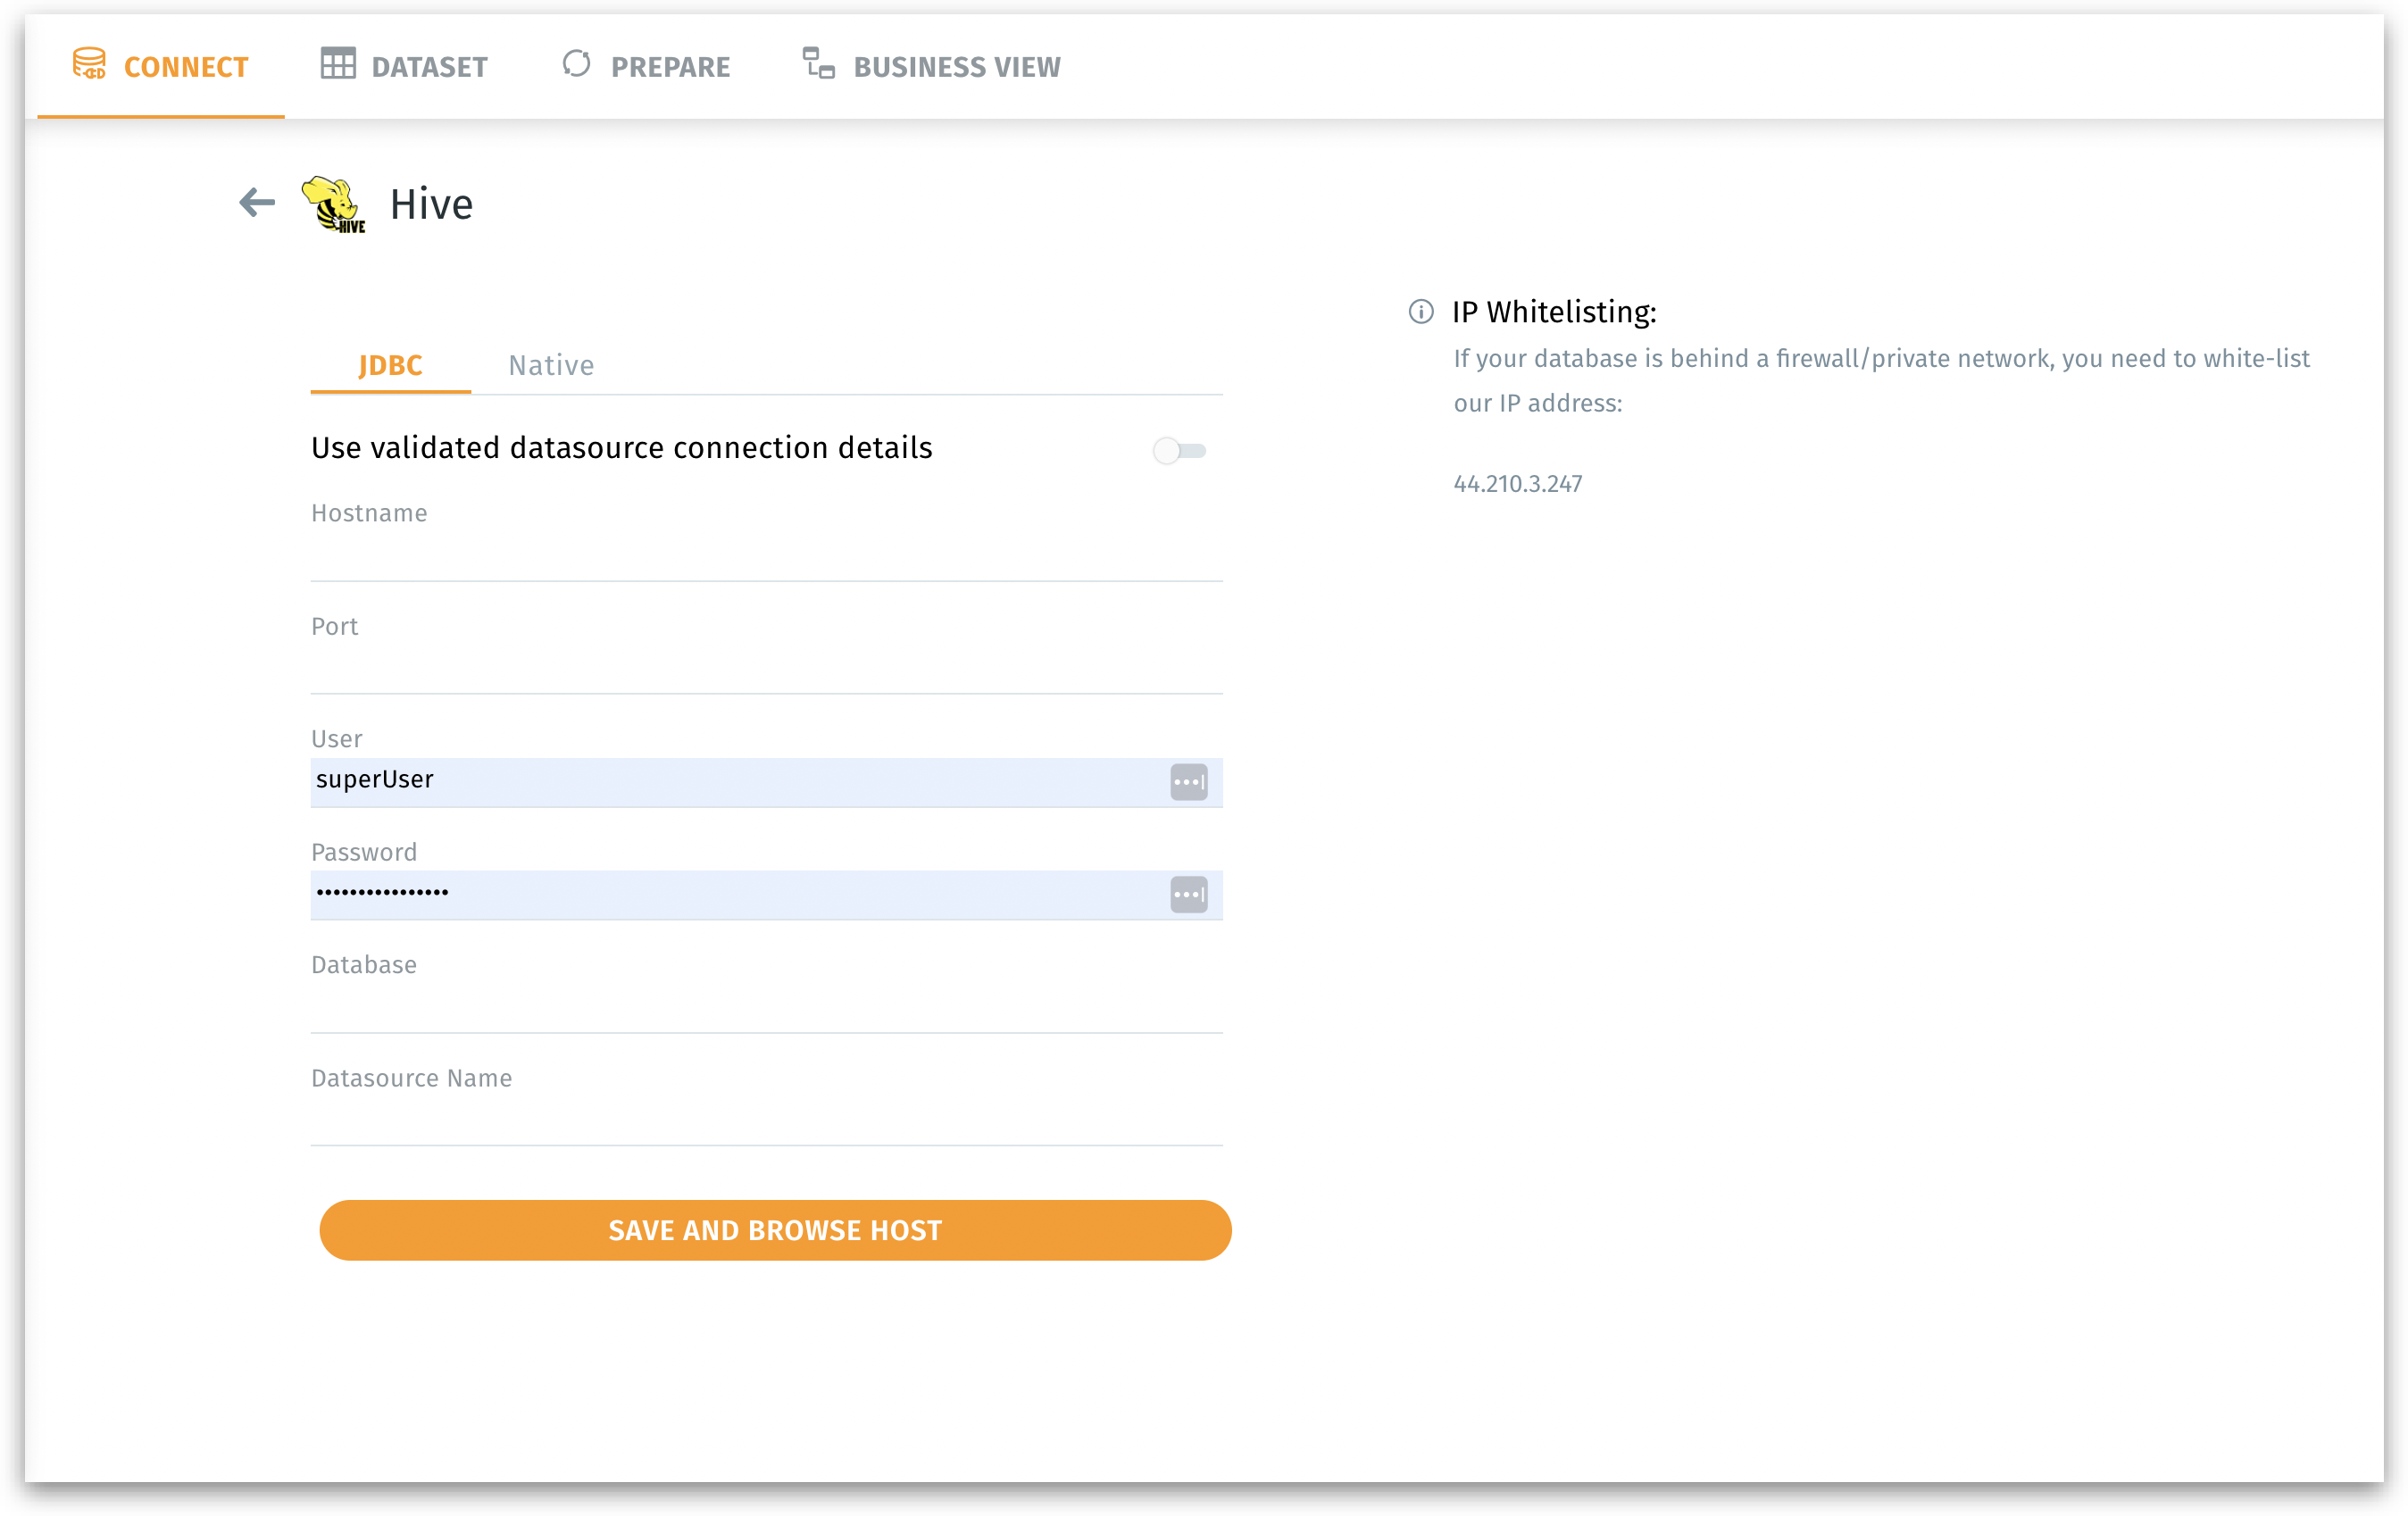Click the Hive bee logo icon

click(334, 204)
